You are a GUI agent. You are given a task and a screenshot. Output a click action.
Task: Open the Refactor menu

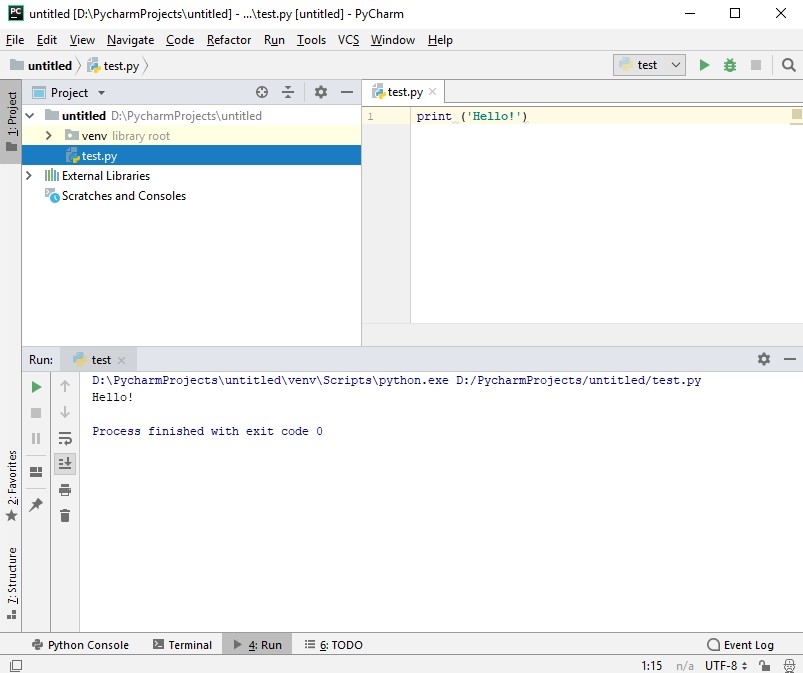229,40
